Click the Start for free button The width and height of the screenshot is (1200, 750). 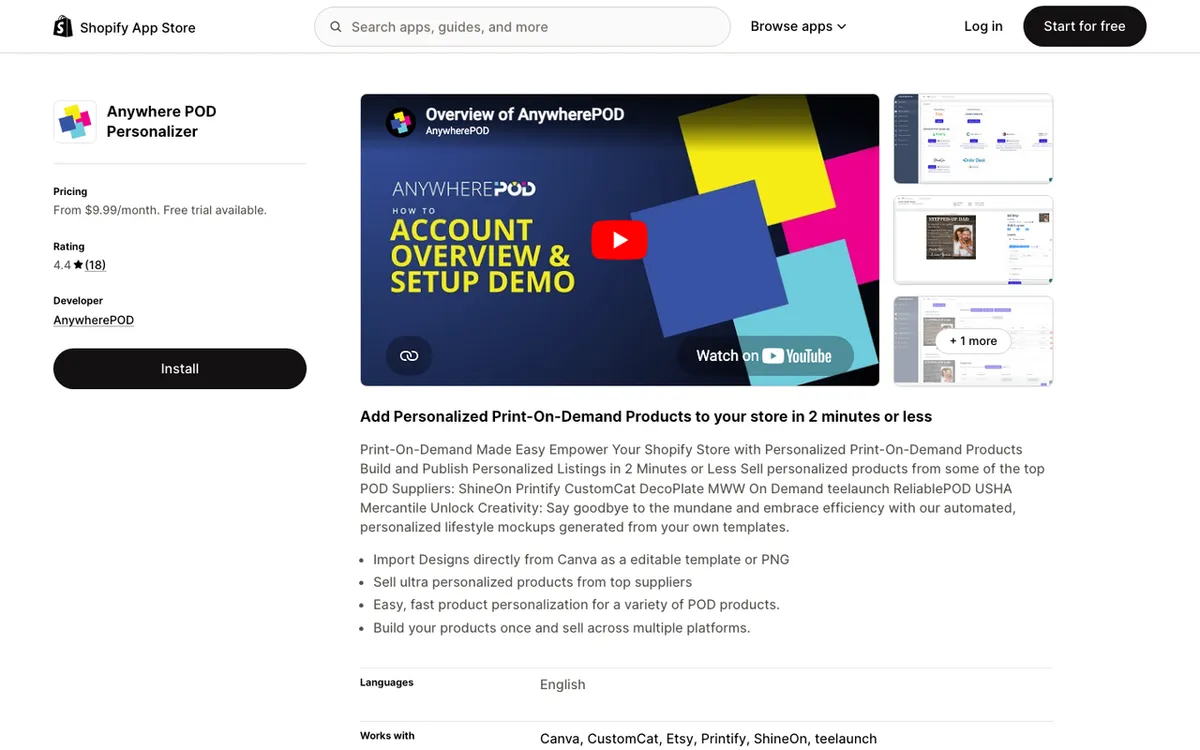coord(1084,27)
